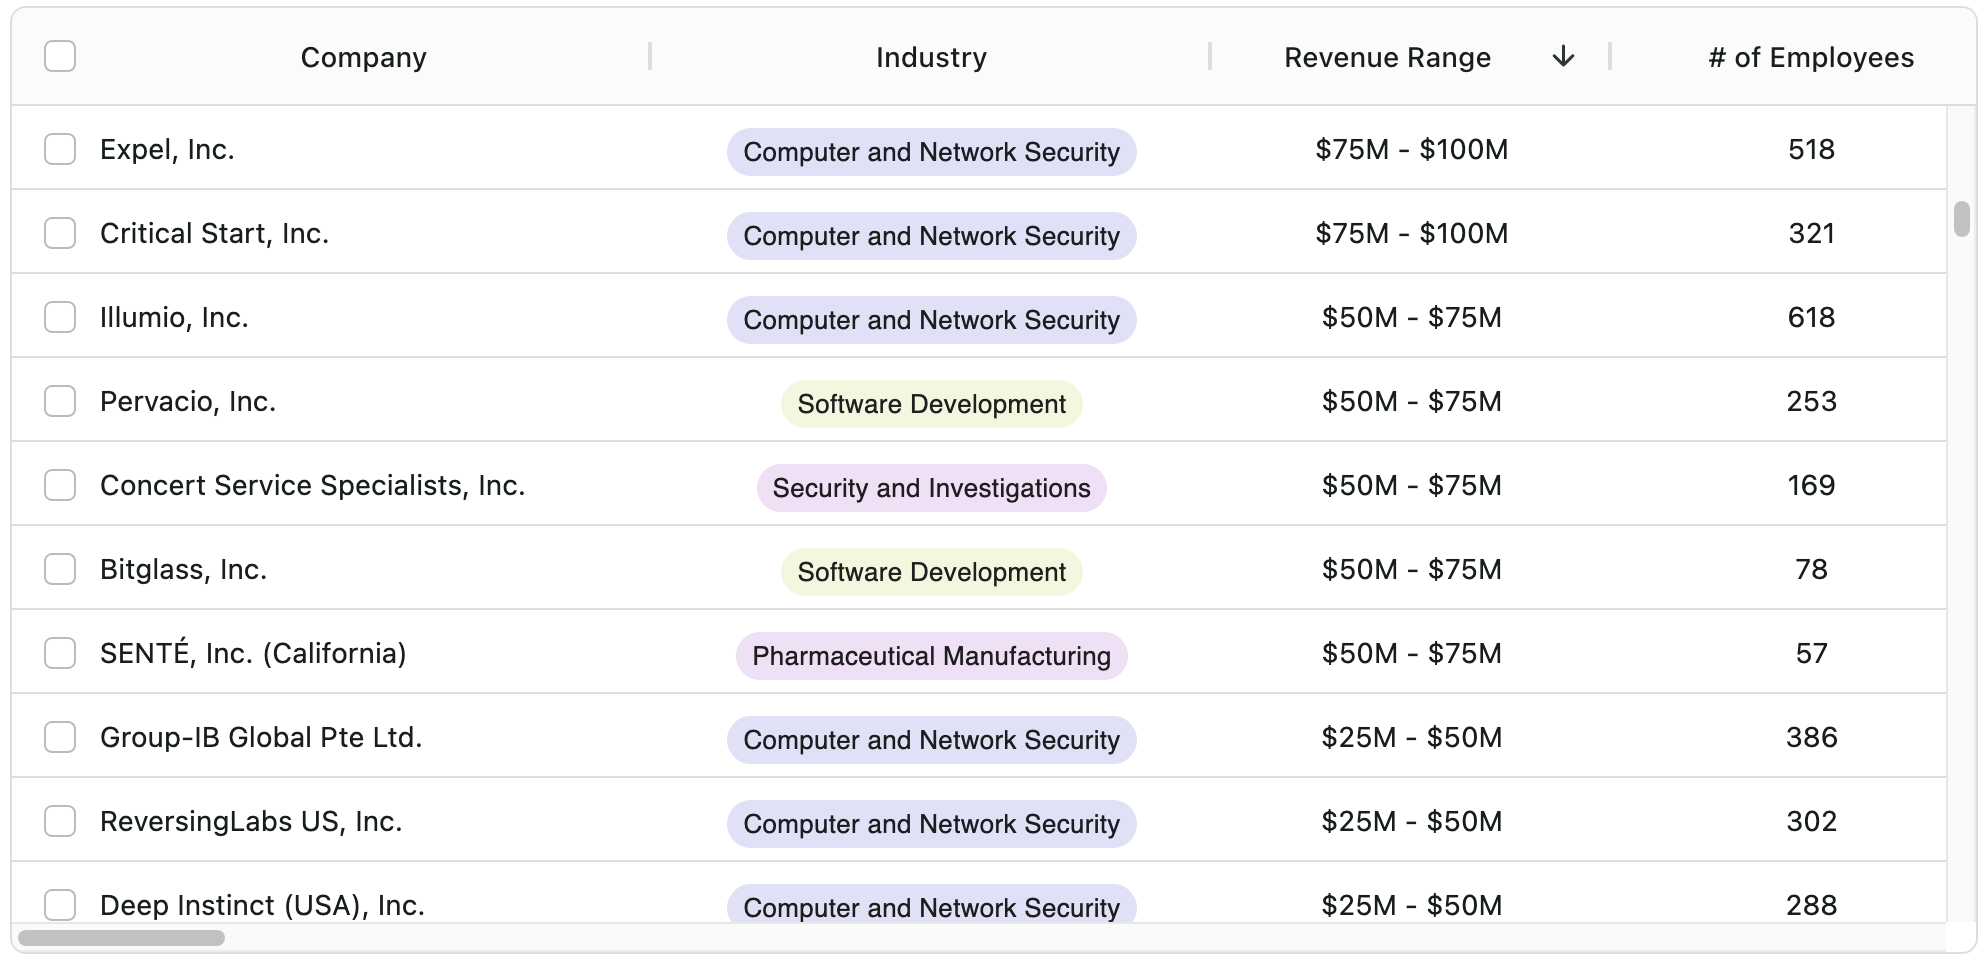This screenshot has width=1988, height=958.
Task: Check the row checkbox for Expel, Inc.
Action: [x=60, y=149]
